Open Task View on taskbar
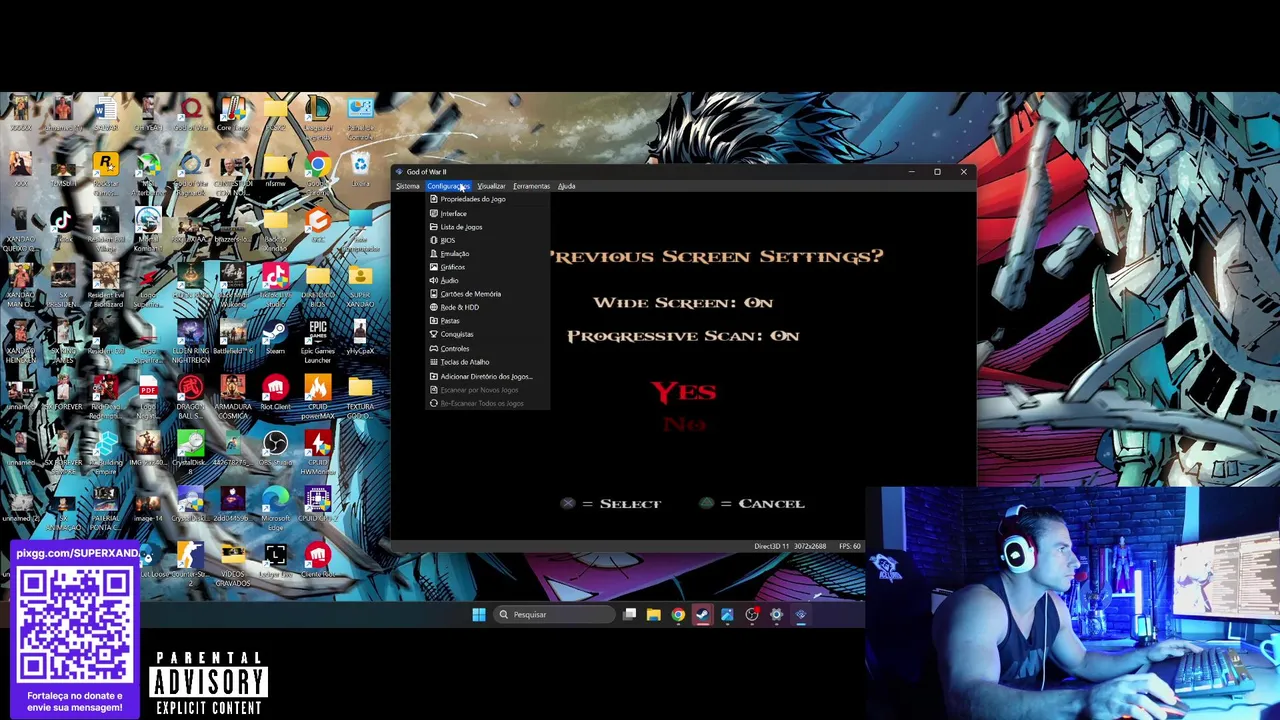This screenshot has width=1280, height=720. coord(629,615)
